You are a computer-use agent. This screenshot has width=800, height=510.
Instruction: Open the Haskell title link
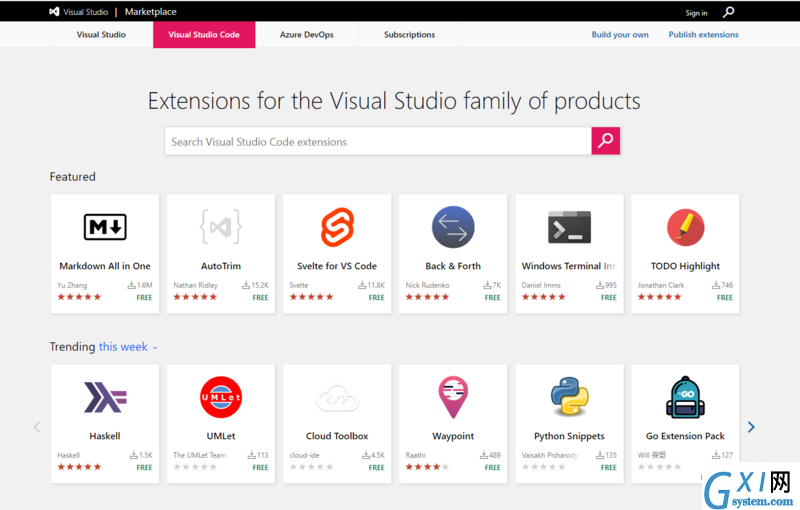tap(105, 436)
